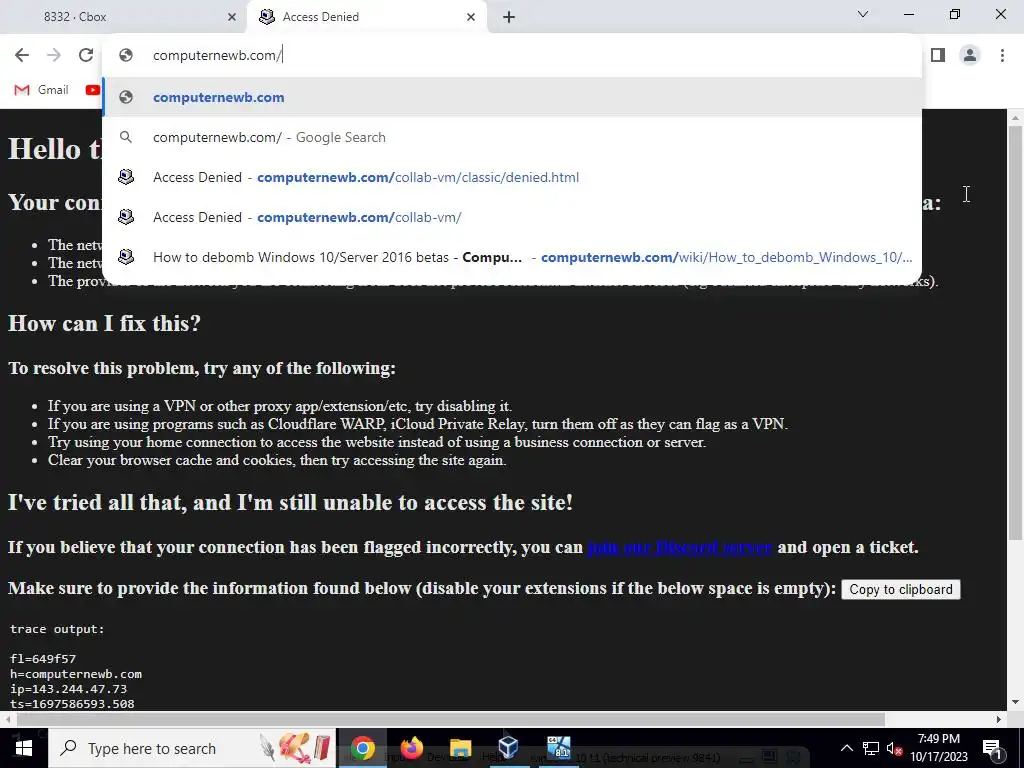
Task: Click the join our Discord server link
Action: click(680, 547)
